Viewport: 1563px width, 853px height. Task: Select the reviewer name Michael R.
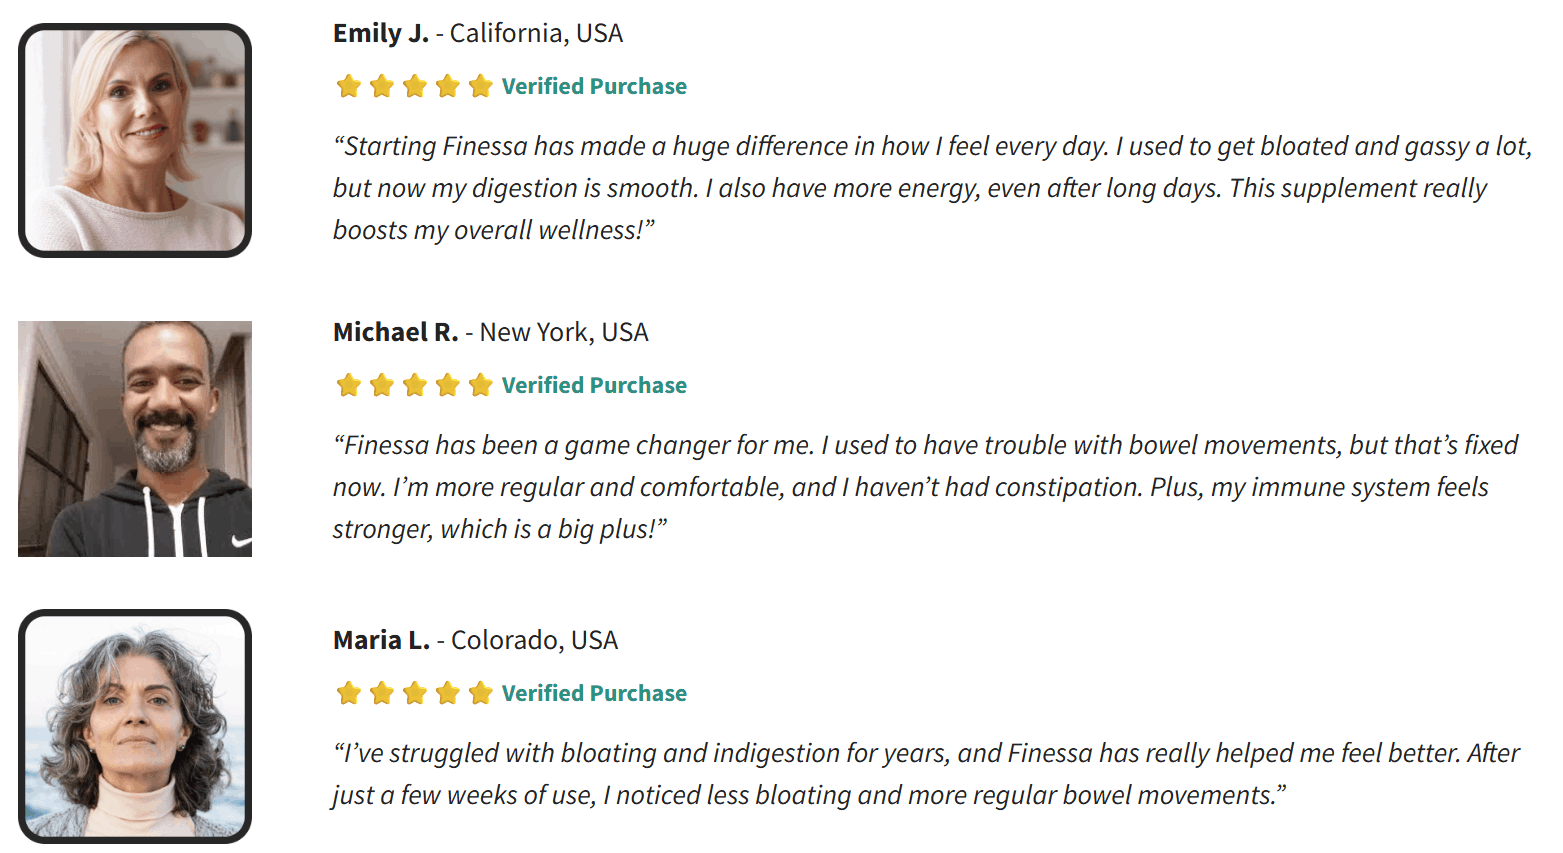click(x=396, y=332)
